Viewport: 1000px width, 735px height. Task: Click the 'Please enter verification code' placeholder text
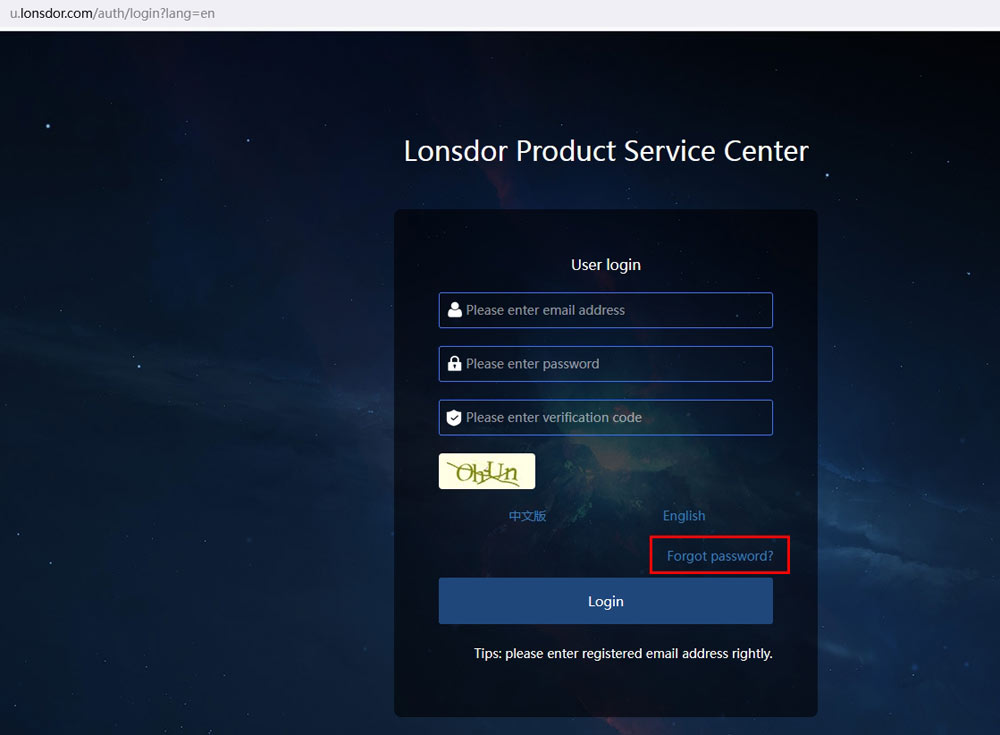[x=553, y=418]
